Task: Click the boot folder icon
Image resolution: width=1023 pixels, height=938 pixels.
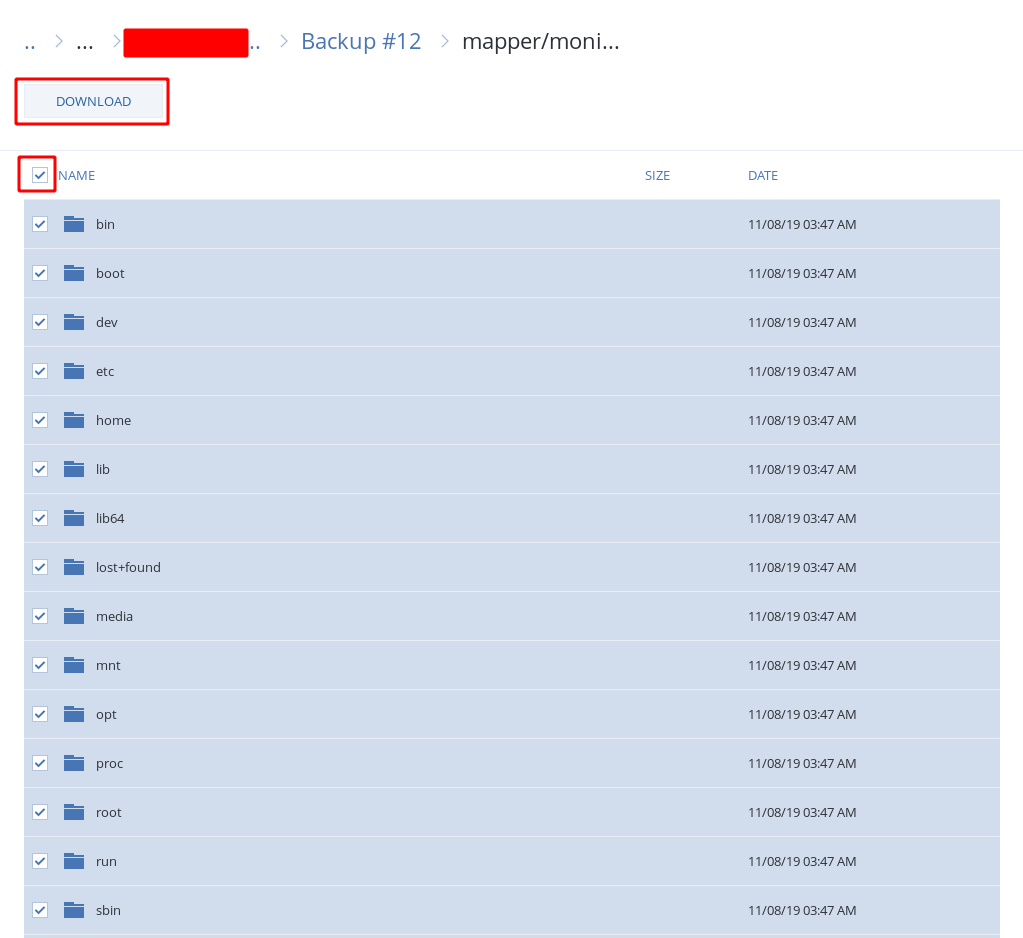Action: (74, 273)
